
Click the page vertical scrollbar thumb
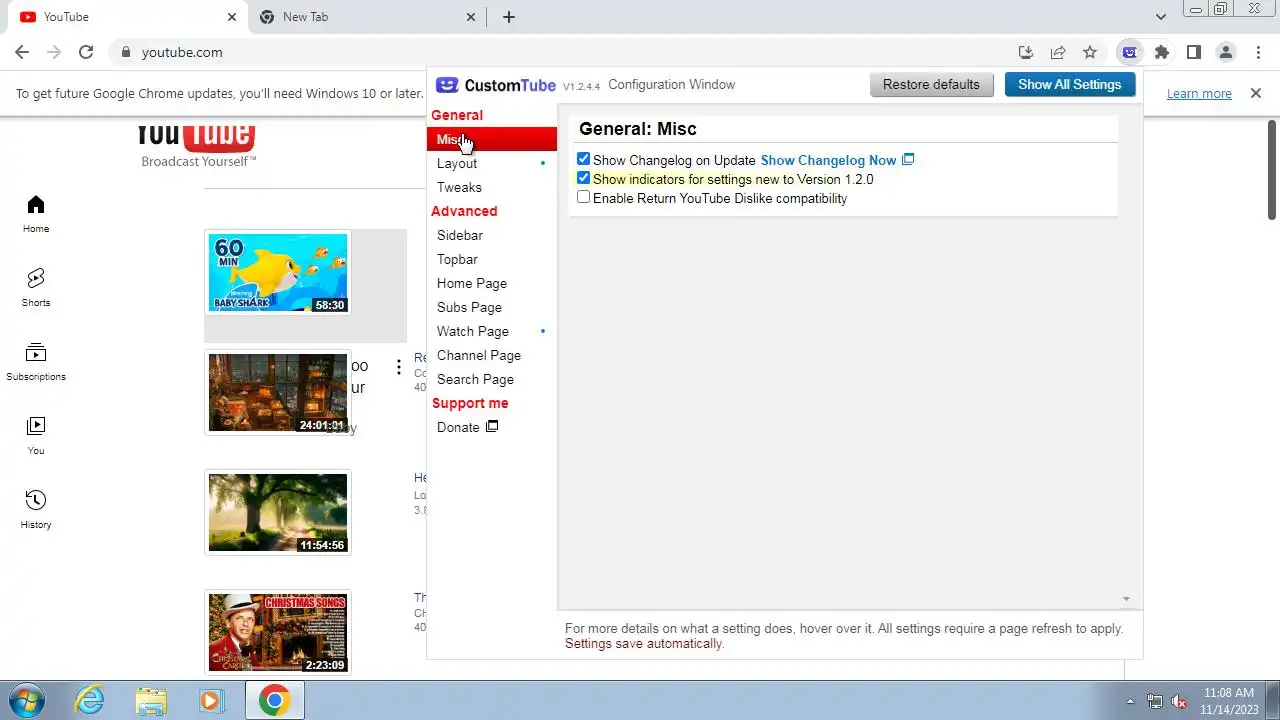[1272, 169]
